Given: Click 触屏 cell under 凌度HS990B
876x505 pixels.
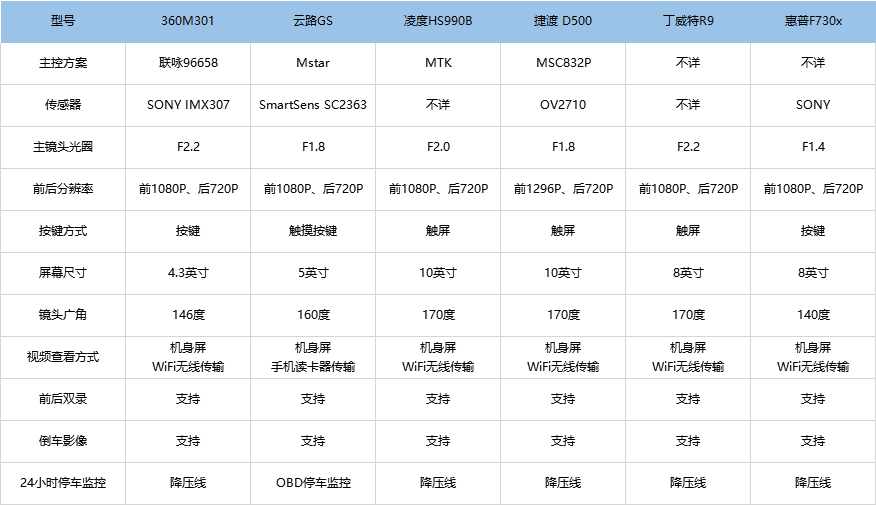Looking at the screenshot, I should click(x=438, y=231).
